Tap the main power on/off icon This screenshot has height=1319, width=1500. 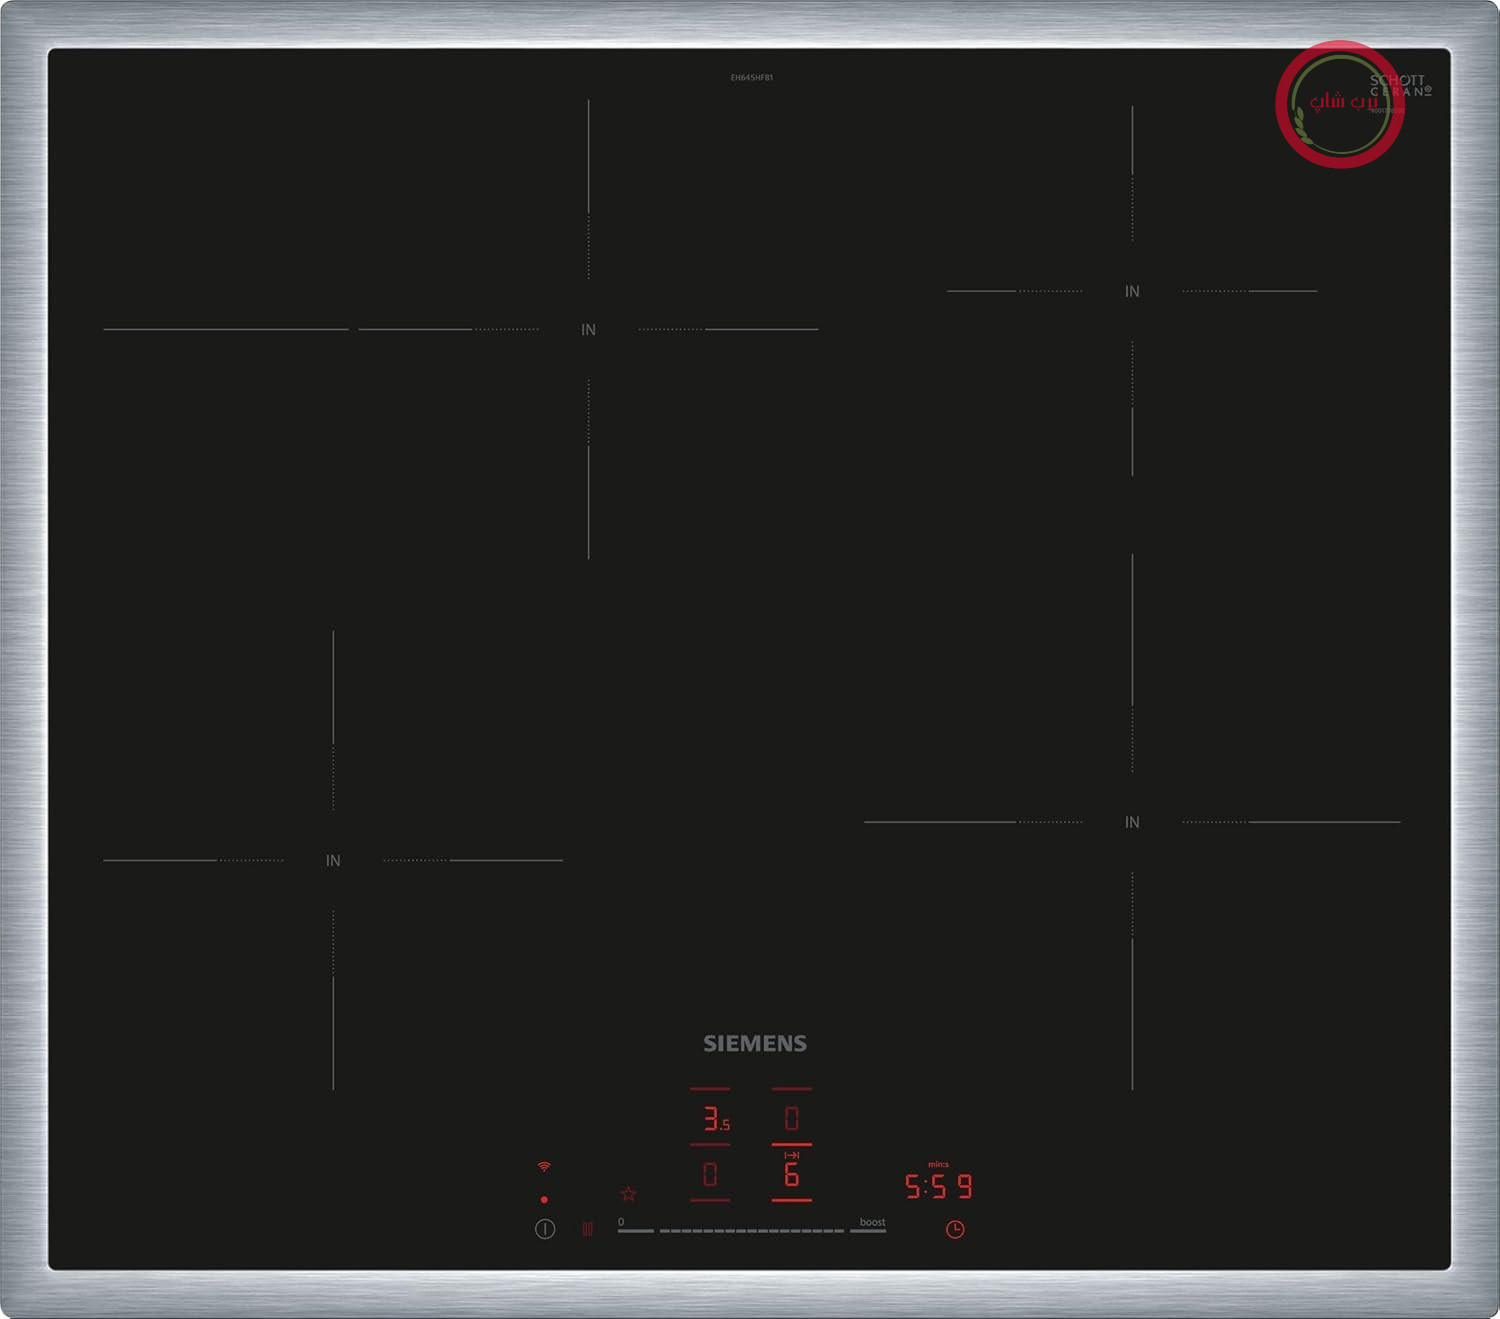[x=545, y=1229]
